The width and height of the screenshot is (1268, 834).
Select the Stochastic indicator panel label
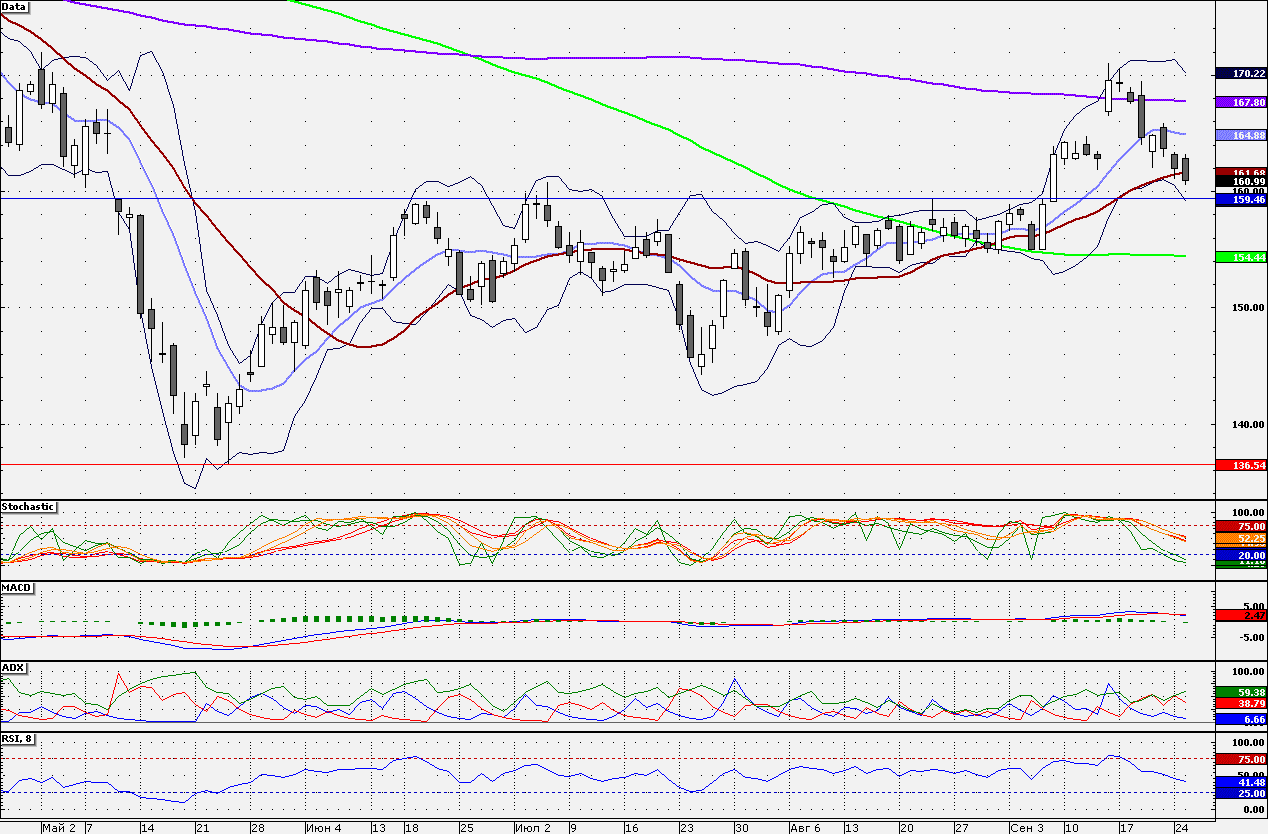tap(28, 507)
